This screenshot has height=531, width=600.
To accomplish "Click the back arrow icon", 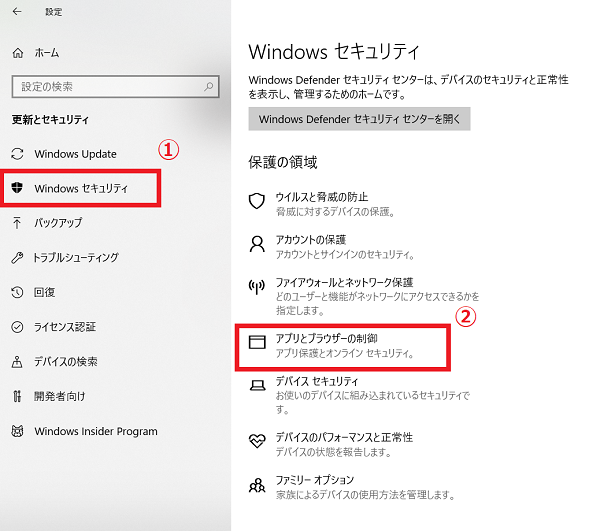I will pyautogui.click(x=17, y=11).
